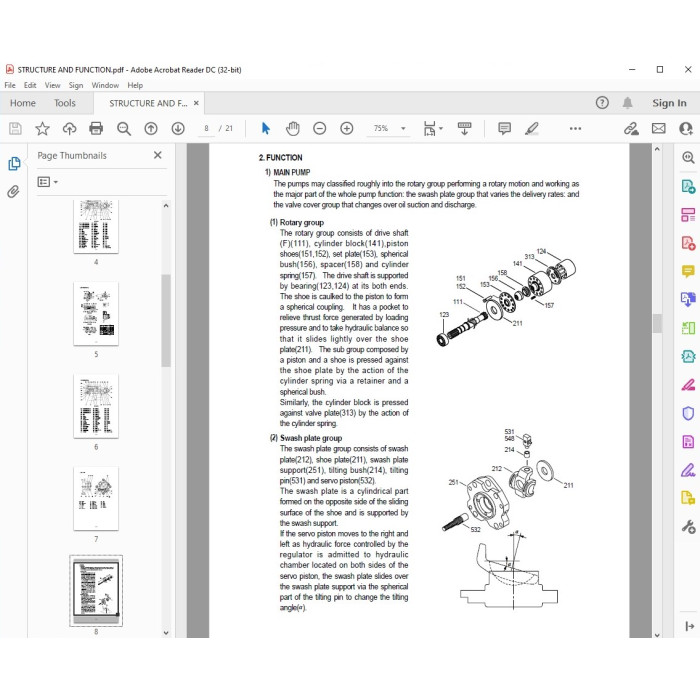Open the File menu
700x700 pixels.
pyautogui.click(x=10, y=85)
